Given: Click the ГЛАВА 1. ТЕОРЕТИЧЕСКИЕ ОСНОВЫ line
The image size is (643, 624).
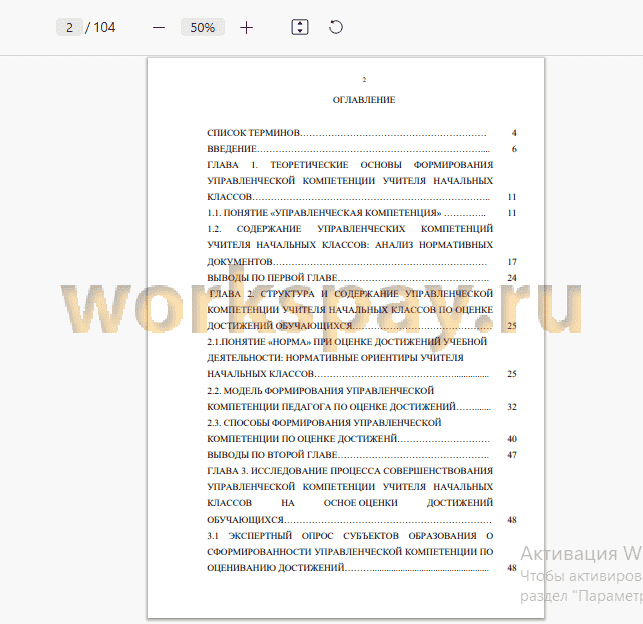Looking at the screenshot, I should click(350, 165).
